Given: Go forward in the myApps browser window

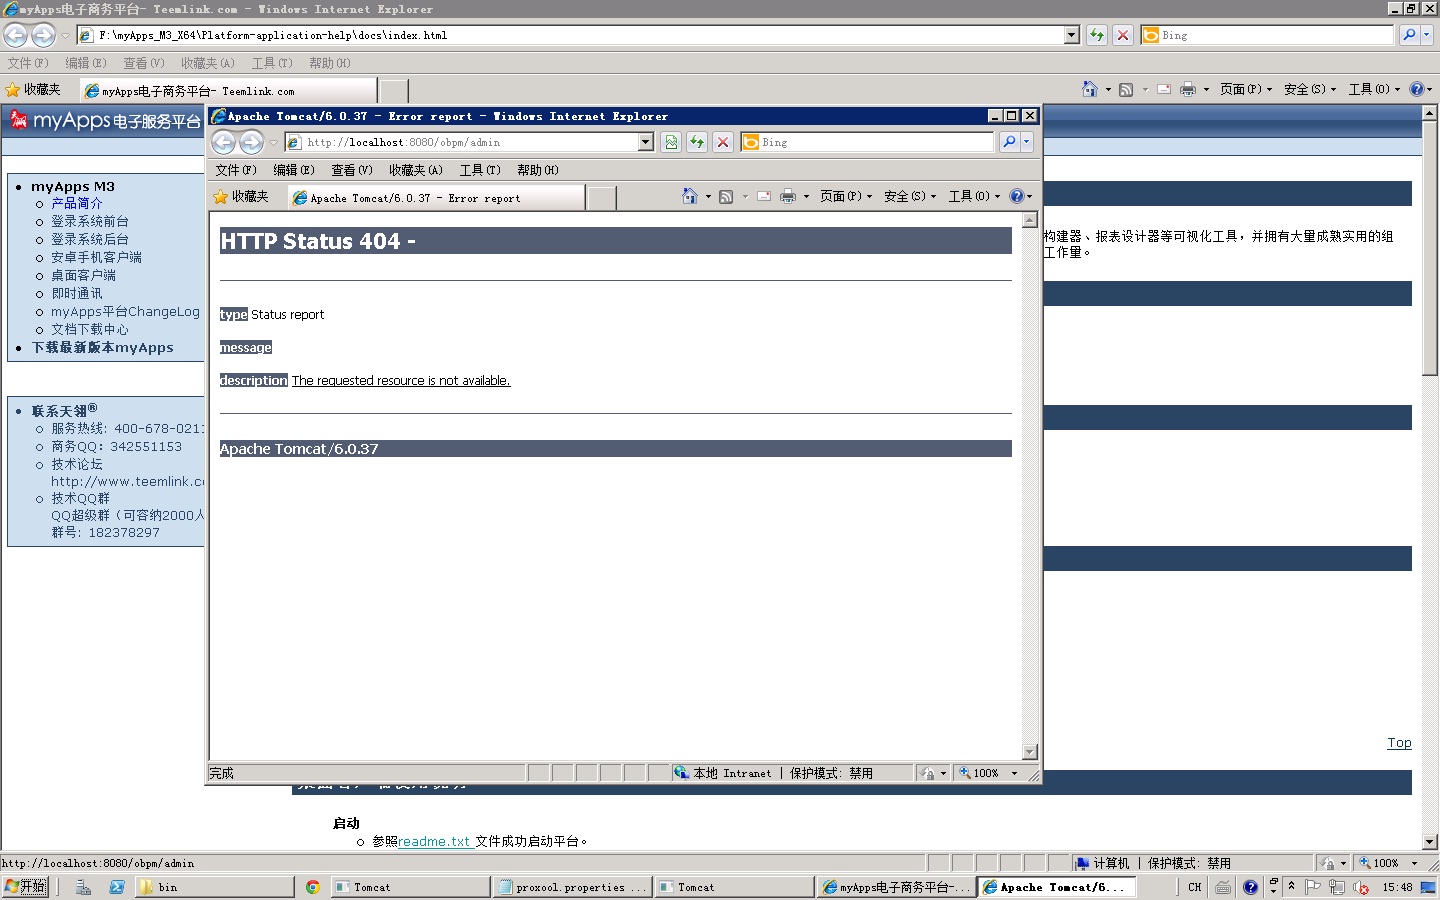Looking at the screenshot, I should click(x=43, y=35).
